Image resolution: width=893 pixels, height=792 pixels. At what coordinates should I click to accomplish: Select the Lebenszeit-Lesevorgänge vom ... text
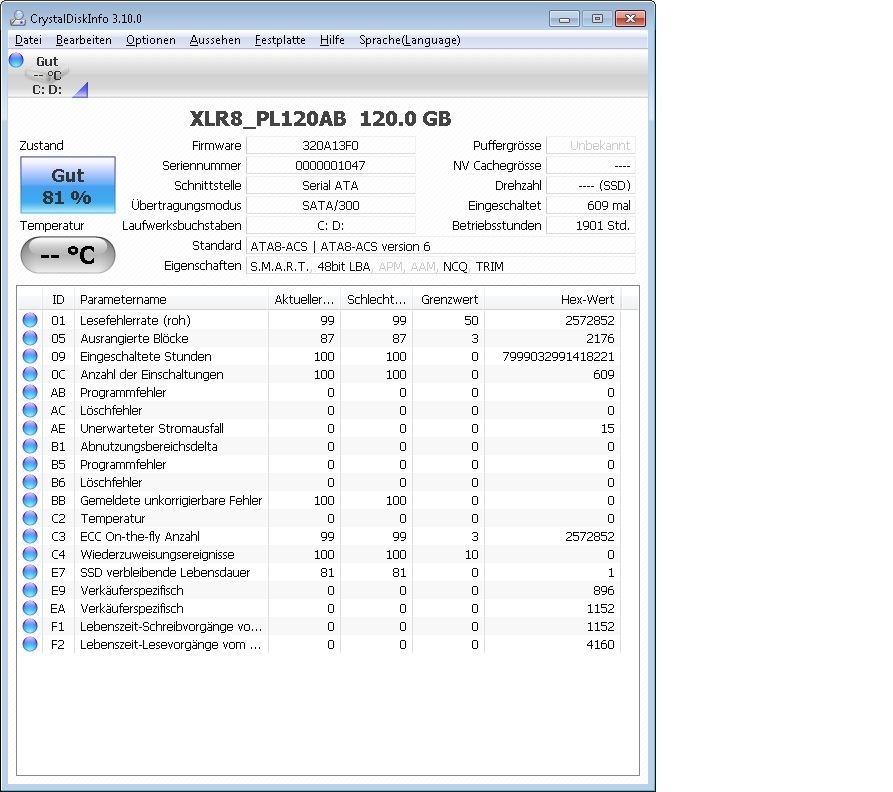point(171,645)
